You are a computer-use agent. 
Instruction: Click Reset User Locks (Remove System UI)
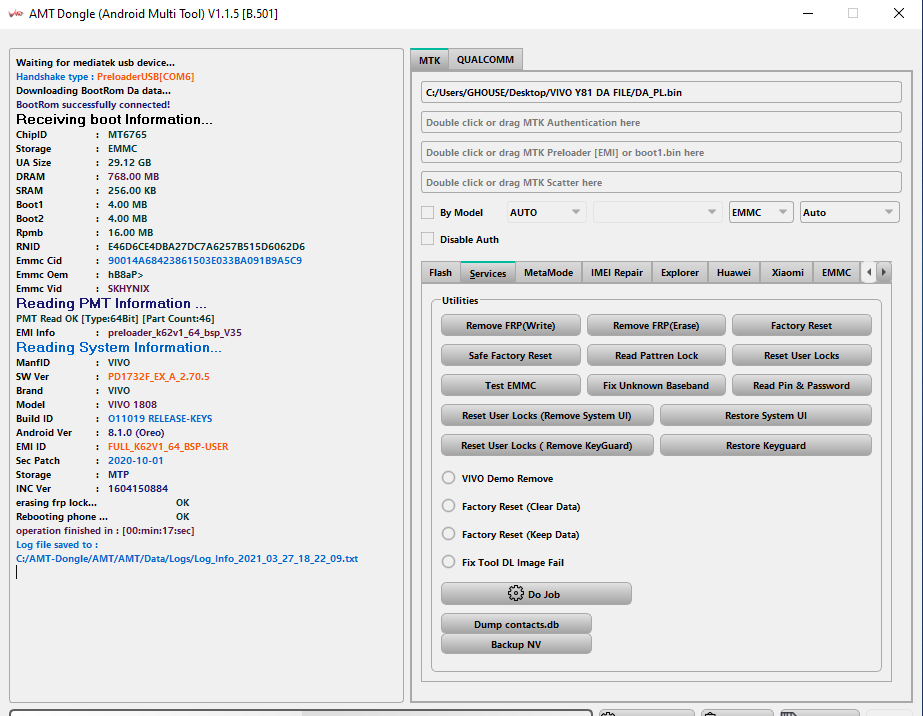[x=547, y=416]
